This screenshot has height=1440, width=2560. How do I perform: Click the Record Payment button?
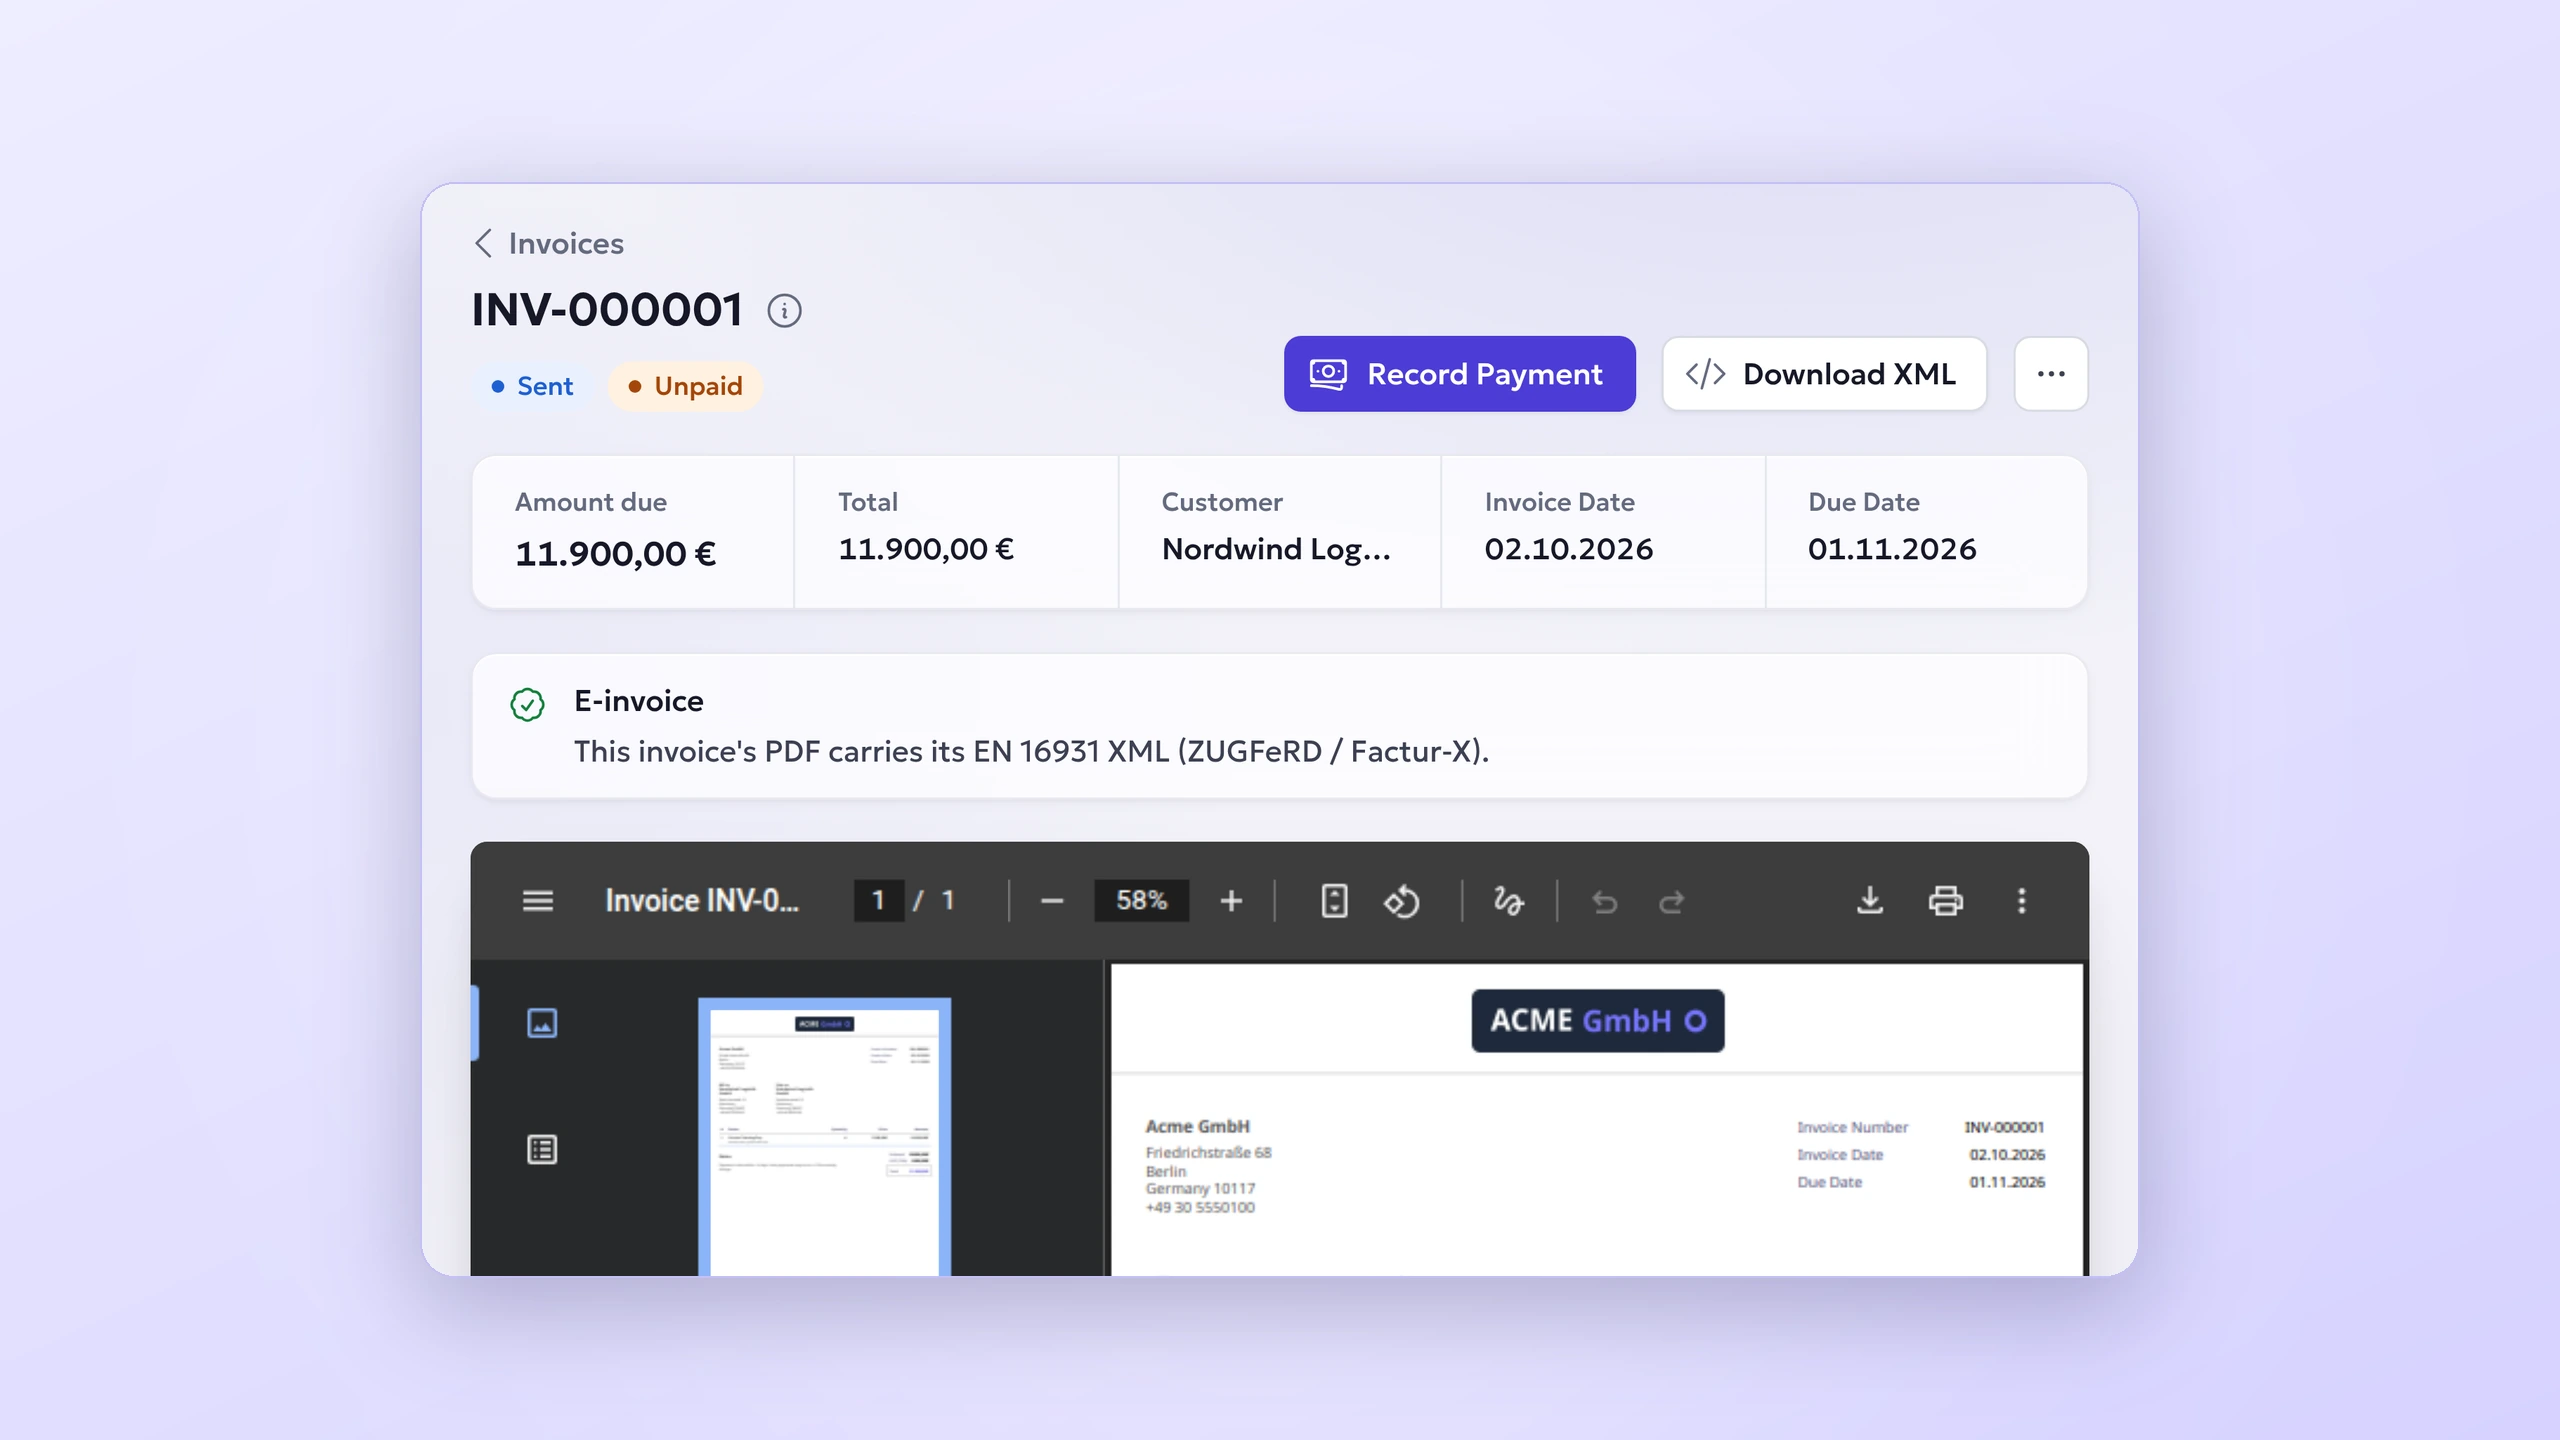point(1459,374)
